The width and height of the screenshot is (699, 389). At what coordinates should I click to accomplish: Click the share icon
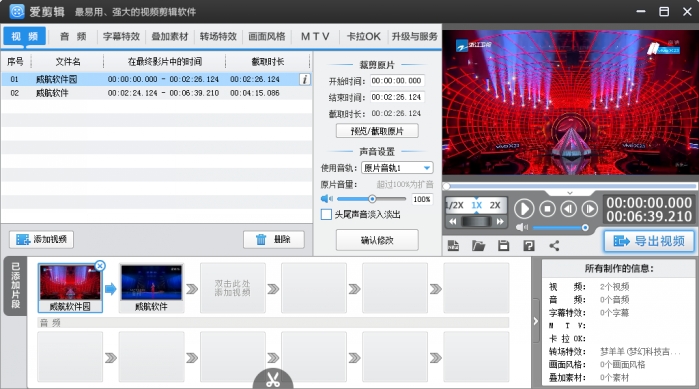click(x=554, y=246)
